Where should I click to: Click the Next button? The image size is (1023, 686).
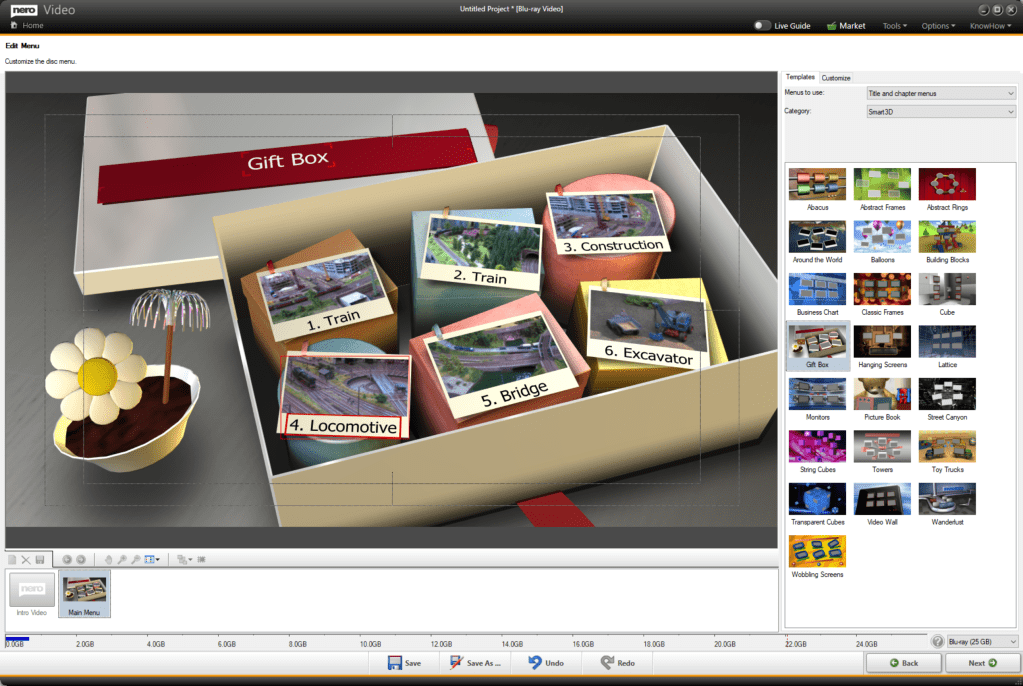tap(982, 663)
